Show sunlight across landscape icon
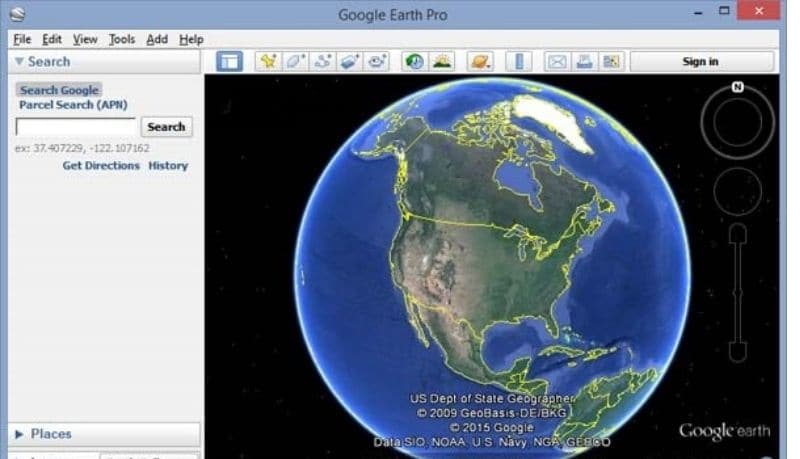Viewport: 800px width, 459px height. pos(442,62)
